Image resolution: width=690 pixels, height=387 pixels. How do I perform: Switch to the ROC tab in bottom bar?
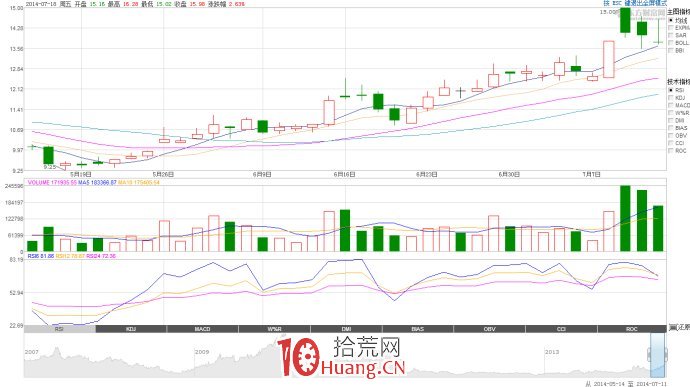tap(632, 329)
